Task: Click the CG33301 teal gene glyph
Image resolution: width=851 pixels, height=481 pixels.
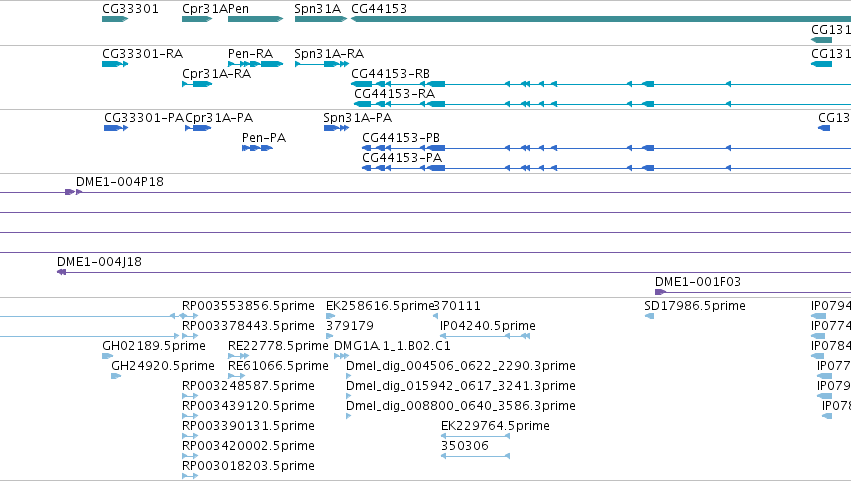Action: tap(115, 19)
